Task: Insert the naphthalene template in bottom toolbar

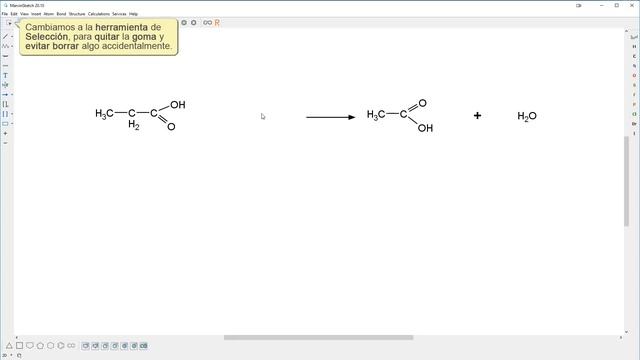Action: [x=71, y=346]
